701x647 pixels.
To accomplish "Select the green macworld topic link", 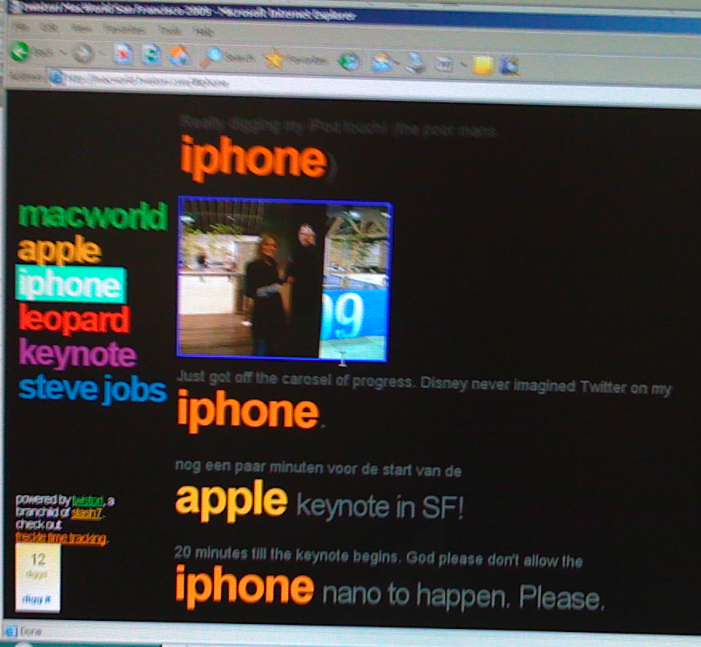I will [93, 216].
